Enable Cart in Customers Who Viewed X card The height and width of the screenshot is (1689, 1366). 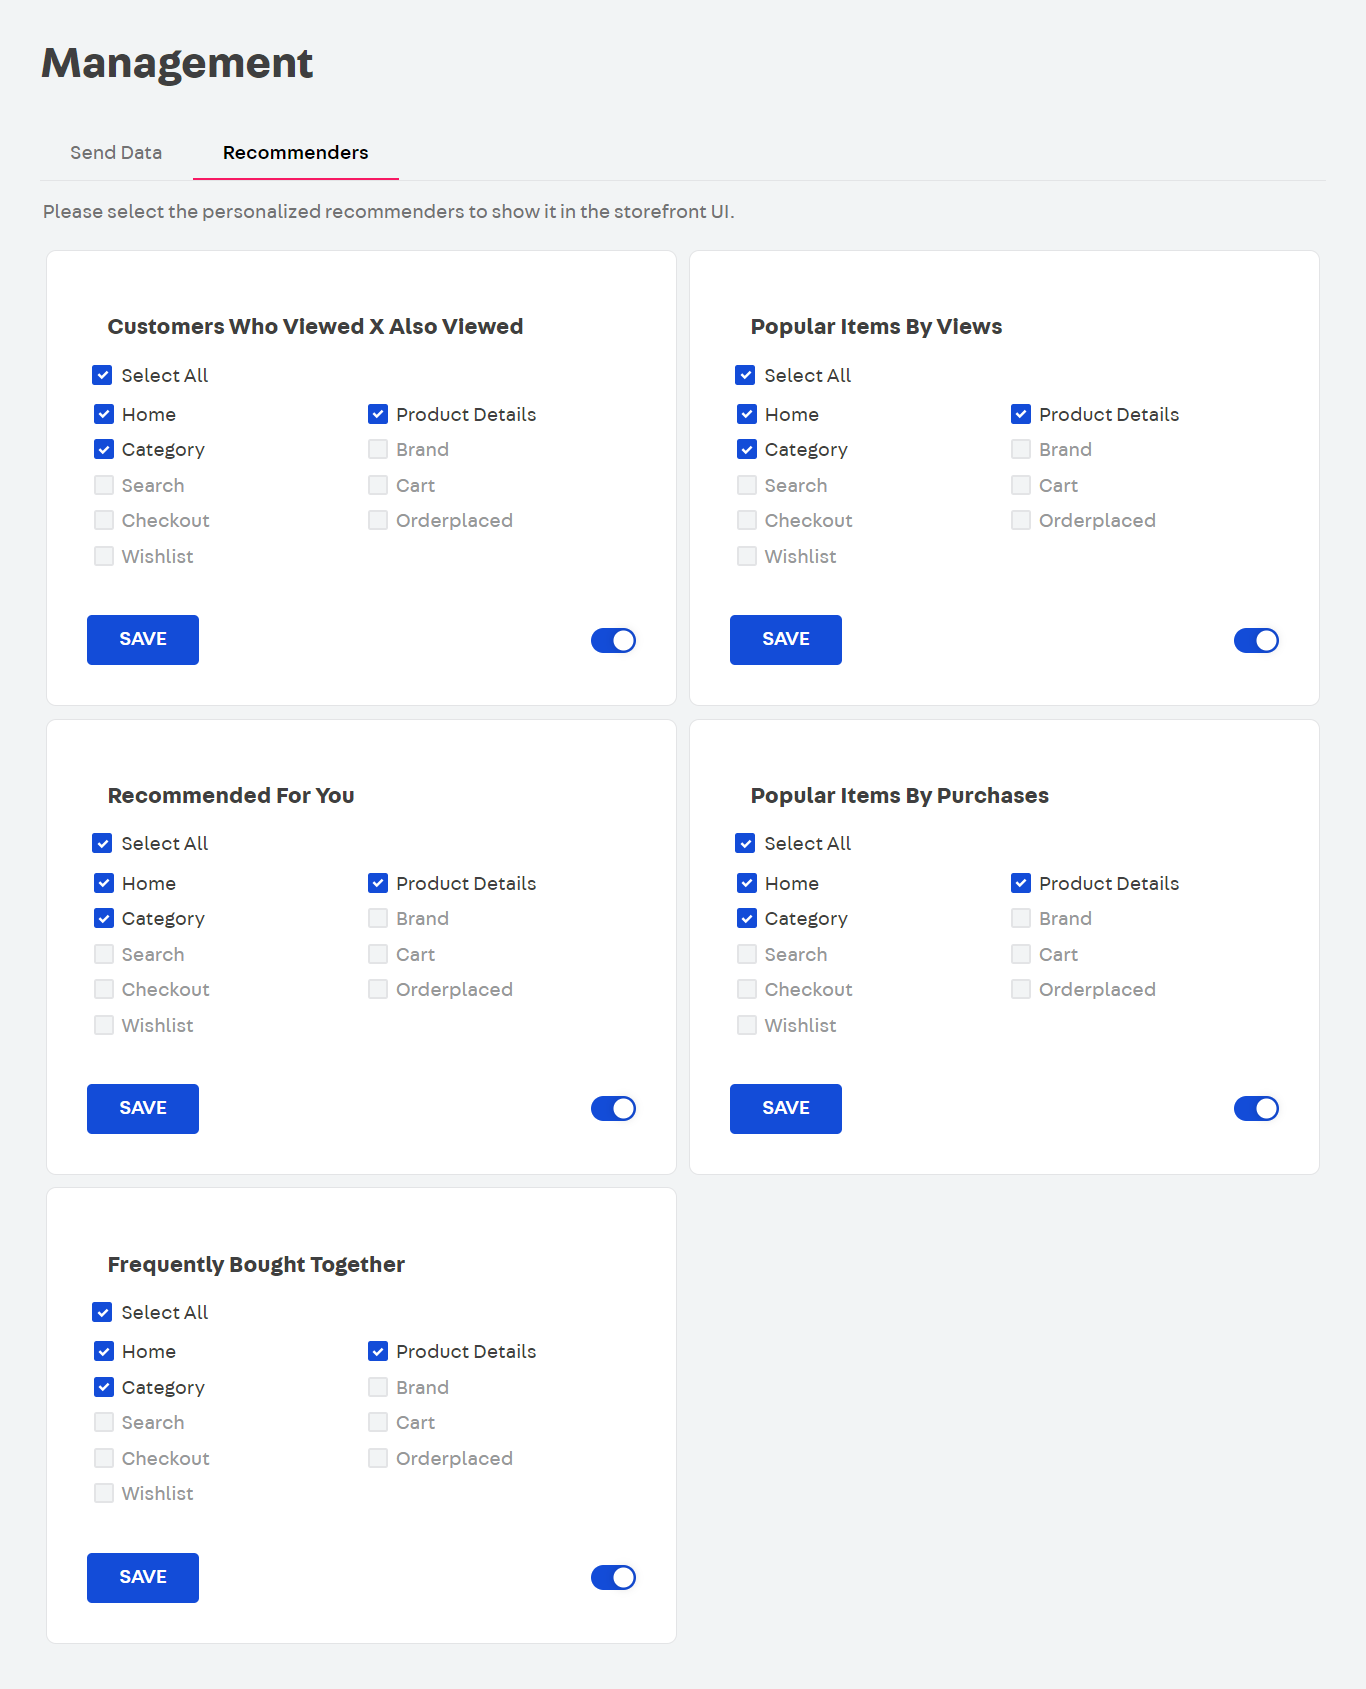point(378,485)
